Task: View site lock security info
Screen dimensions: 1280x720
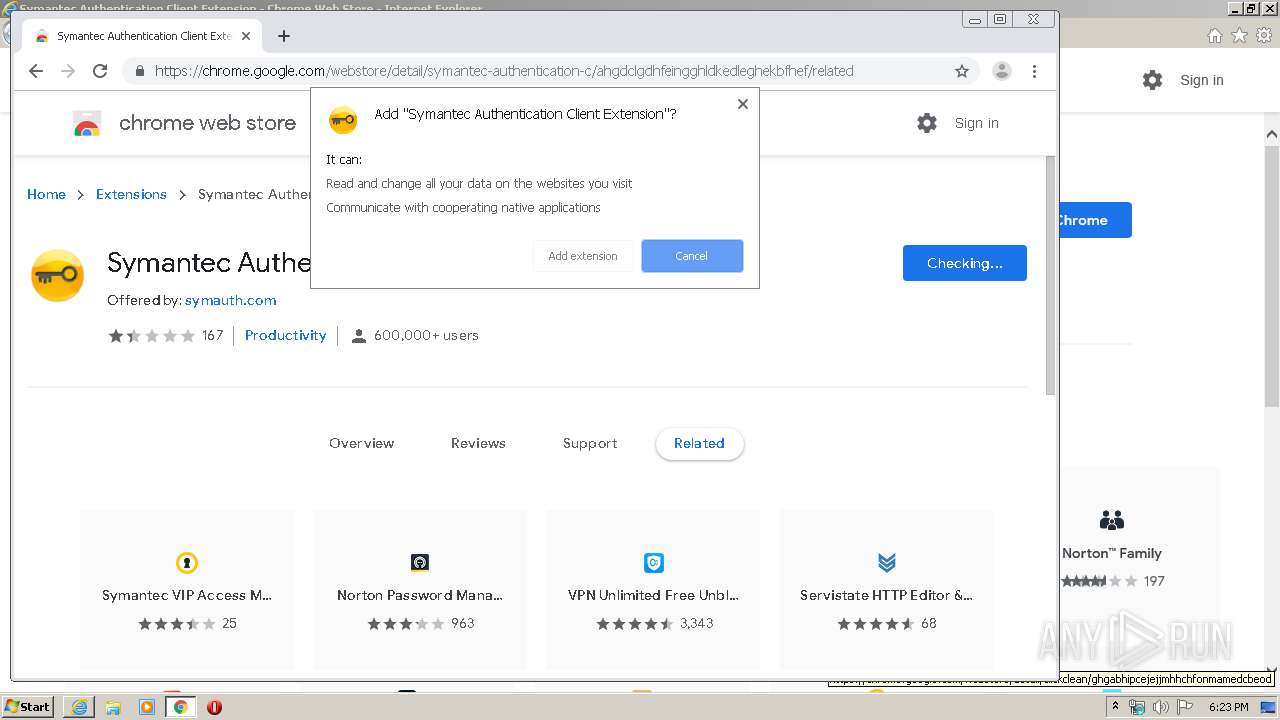Action: (139, 71)
